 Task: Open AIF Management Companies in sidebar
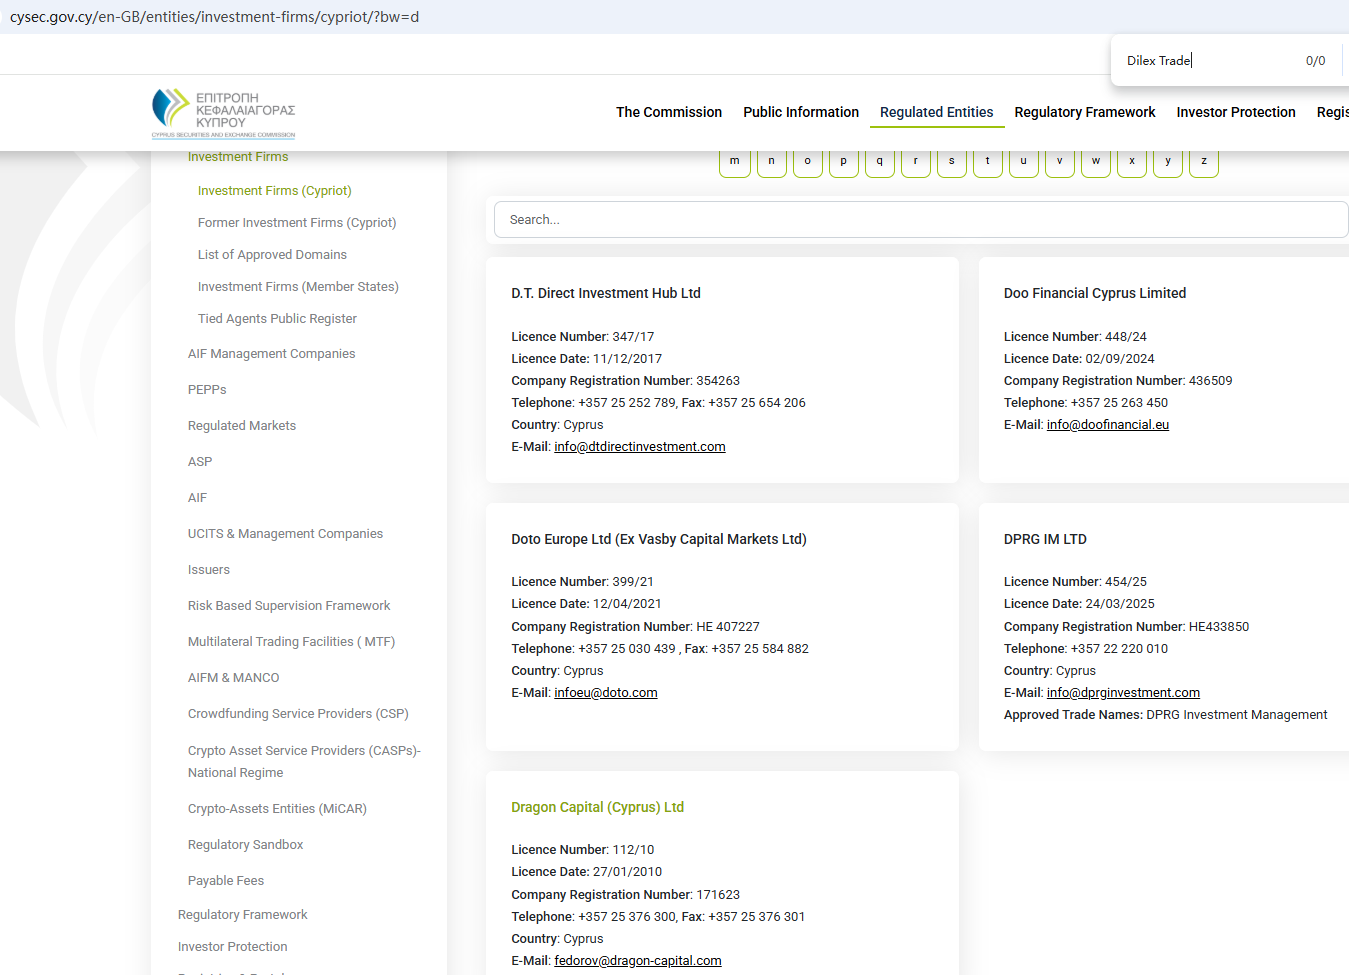tap(271, 354)
